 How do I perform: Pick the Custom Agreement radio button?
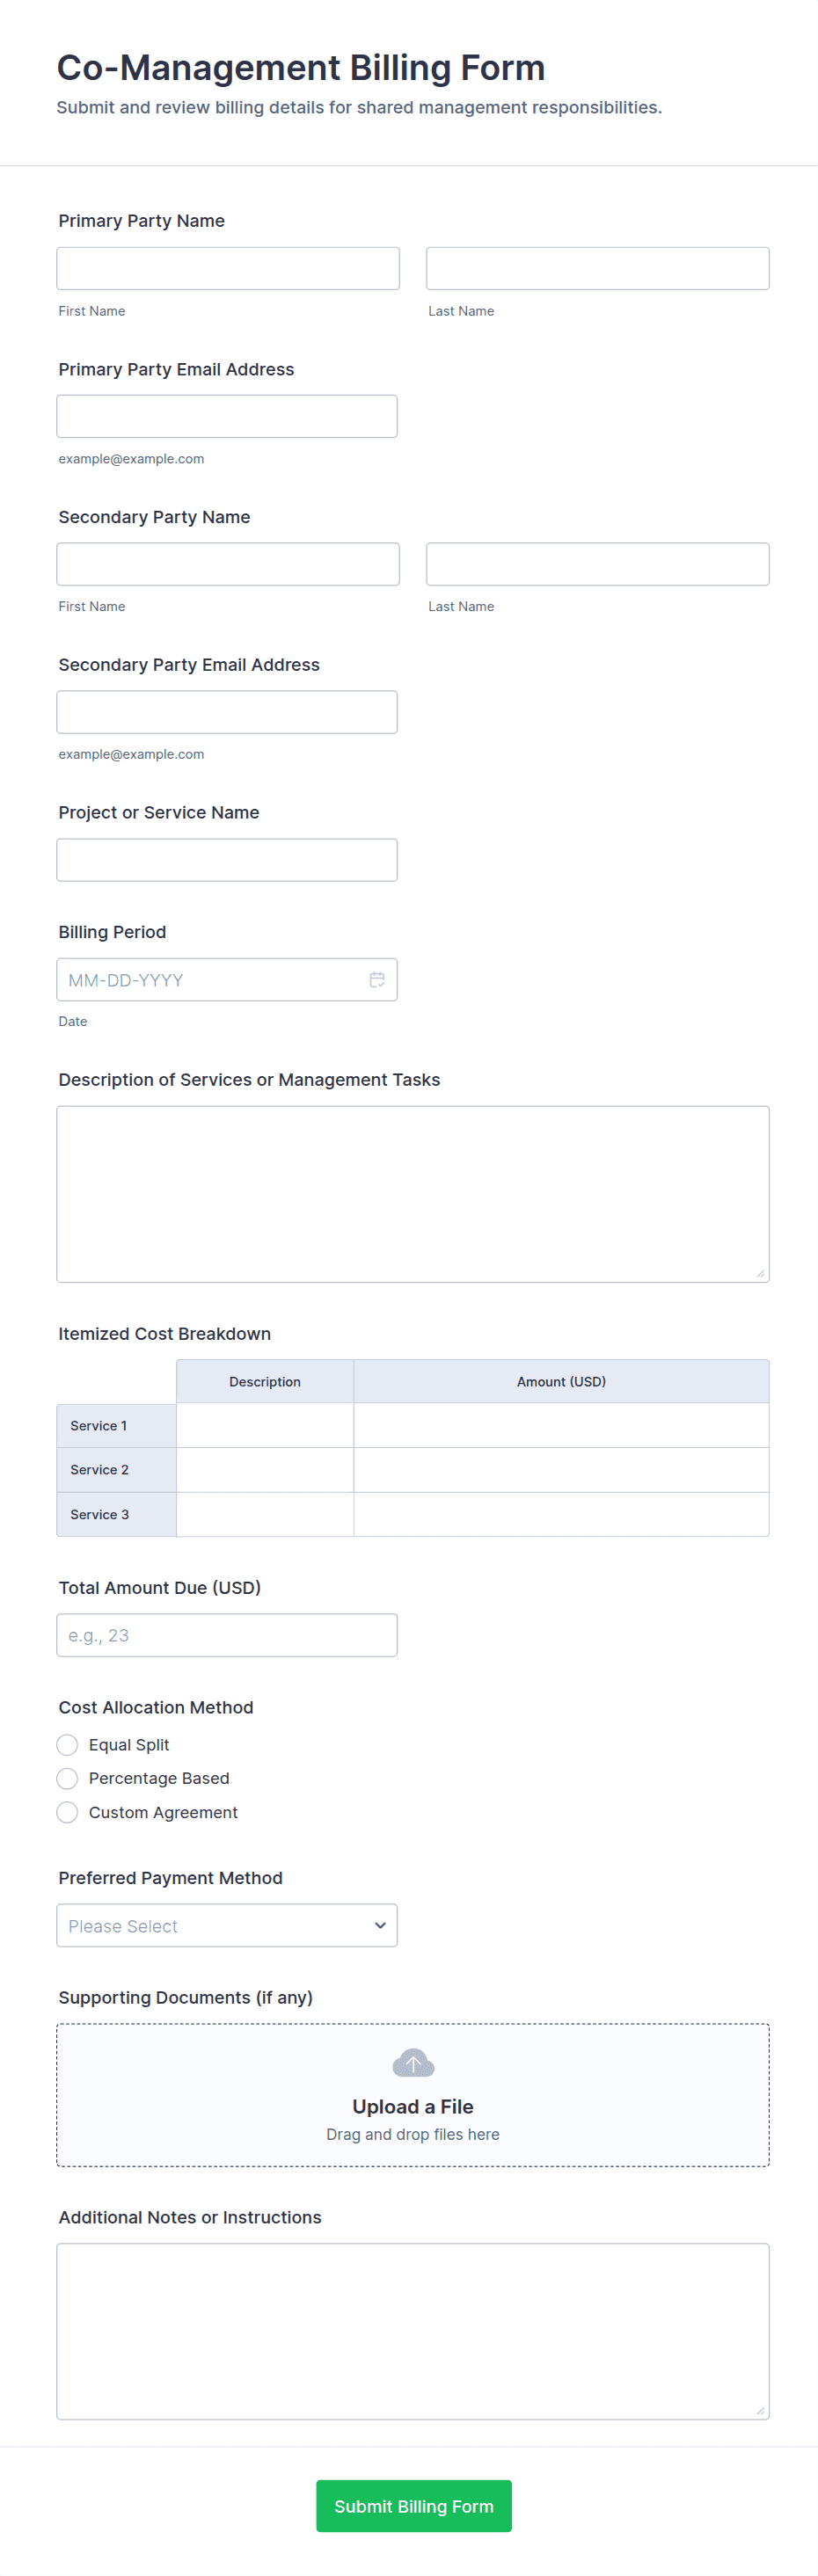[x=67, y=1812]
